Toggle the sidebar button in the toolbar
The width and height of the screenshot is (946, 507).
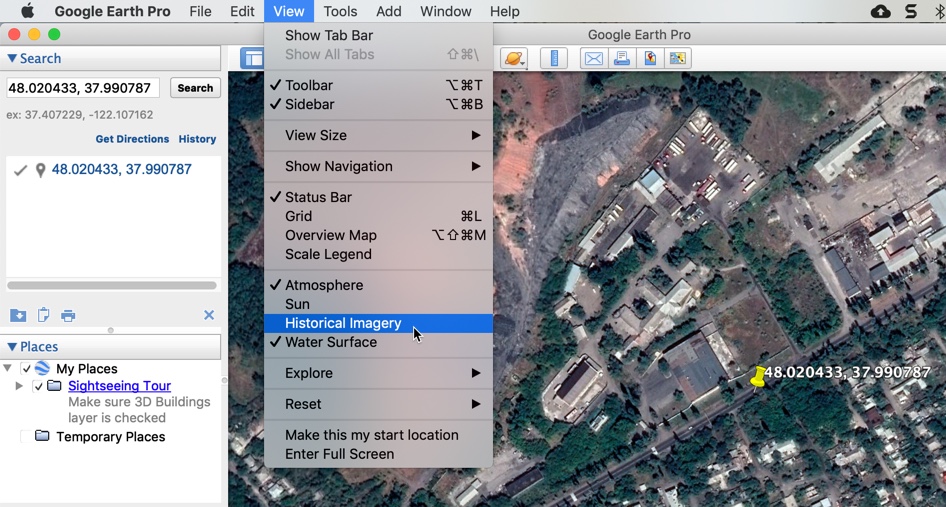pyautogui.click(x=252, y=58)
